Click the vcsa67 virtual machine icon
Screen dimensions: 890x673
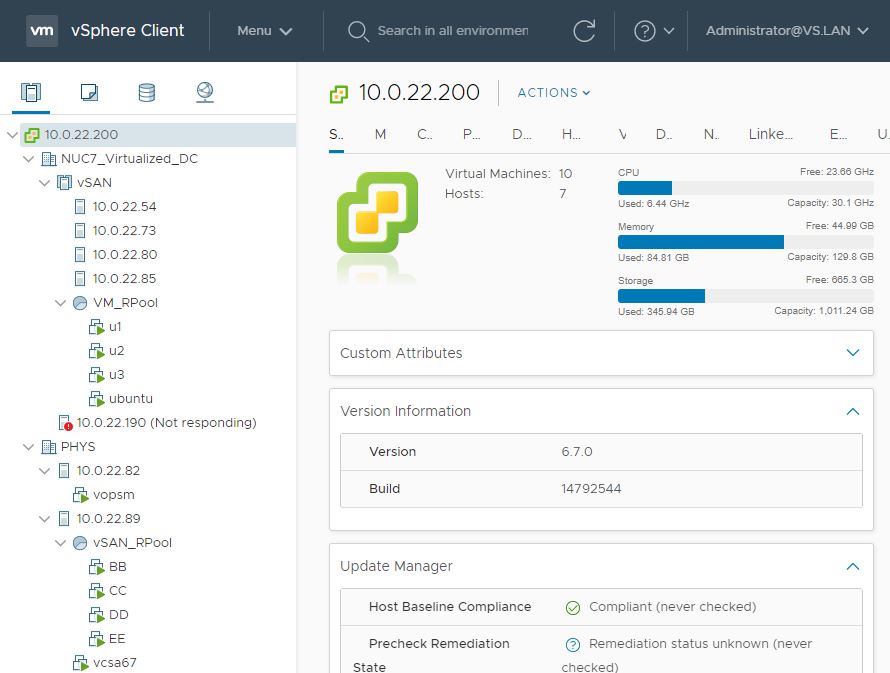click(81, 663)
